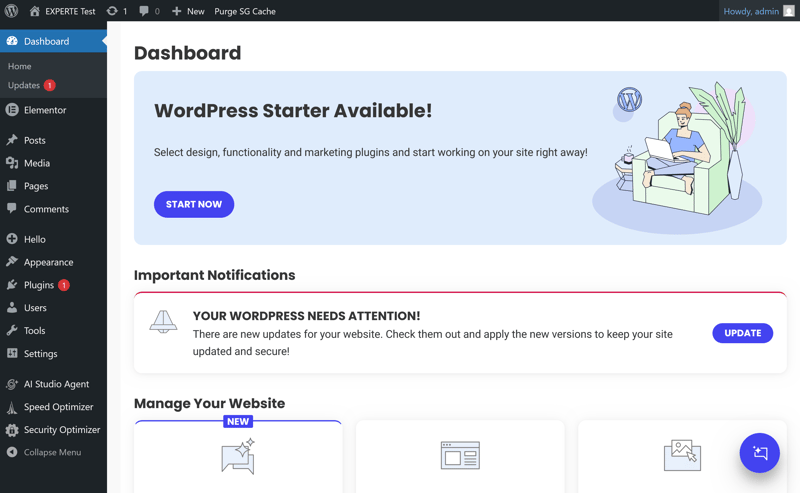This screenshot has height=493, width=800.
Task: Click the START NOW button
Action: [194, 204]
